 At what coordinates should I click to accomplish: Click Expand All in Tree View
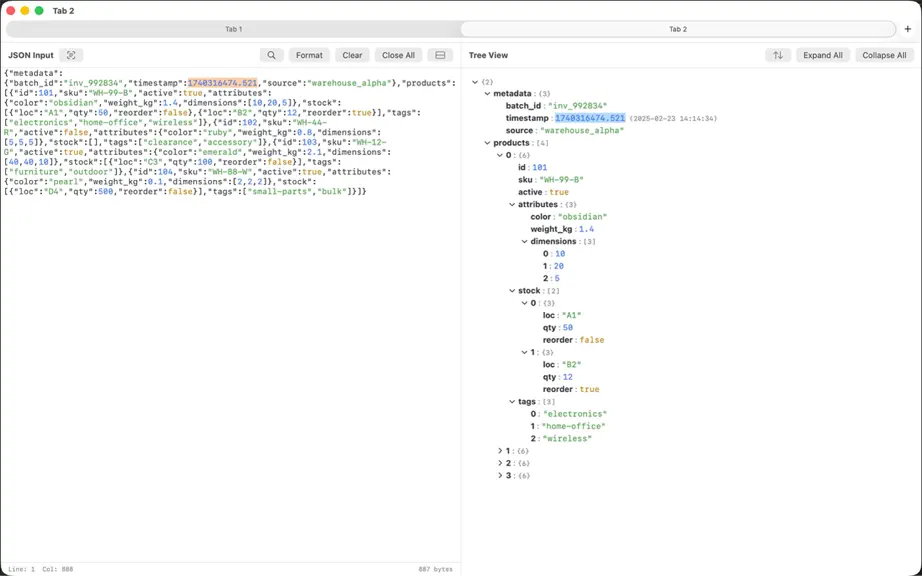823,55
